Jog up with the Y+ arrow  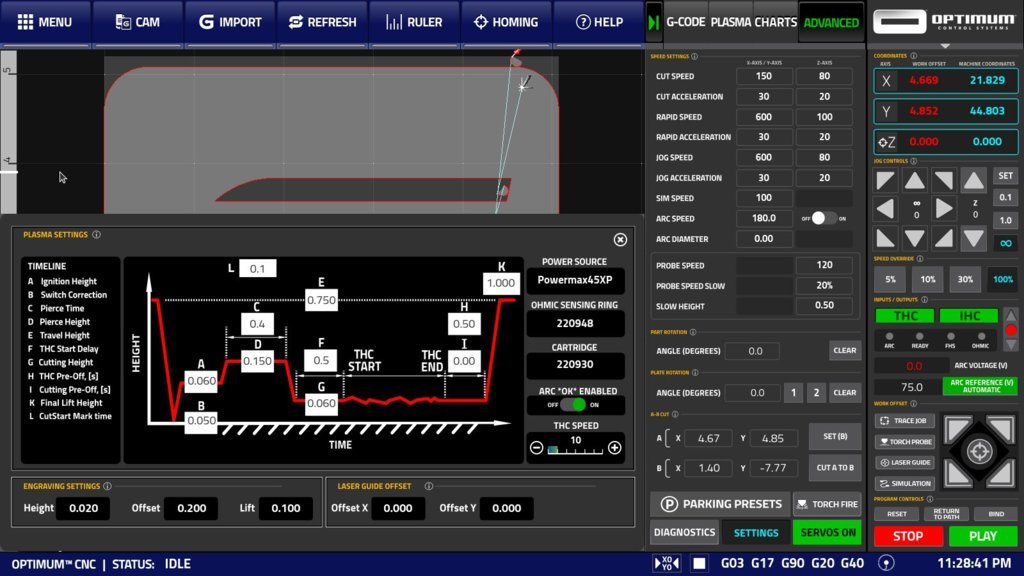point(914,181)
